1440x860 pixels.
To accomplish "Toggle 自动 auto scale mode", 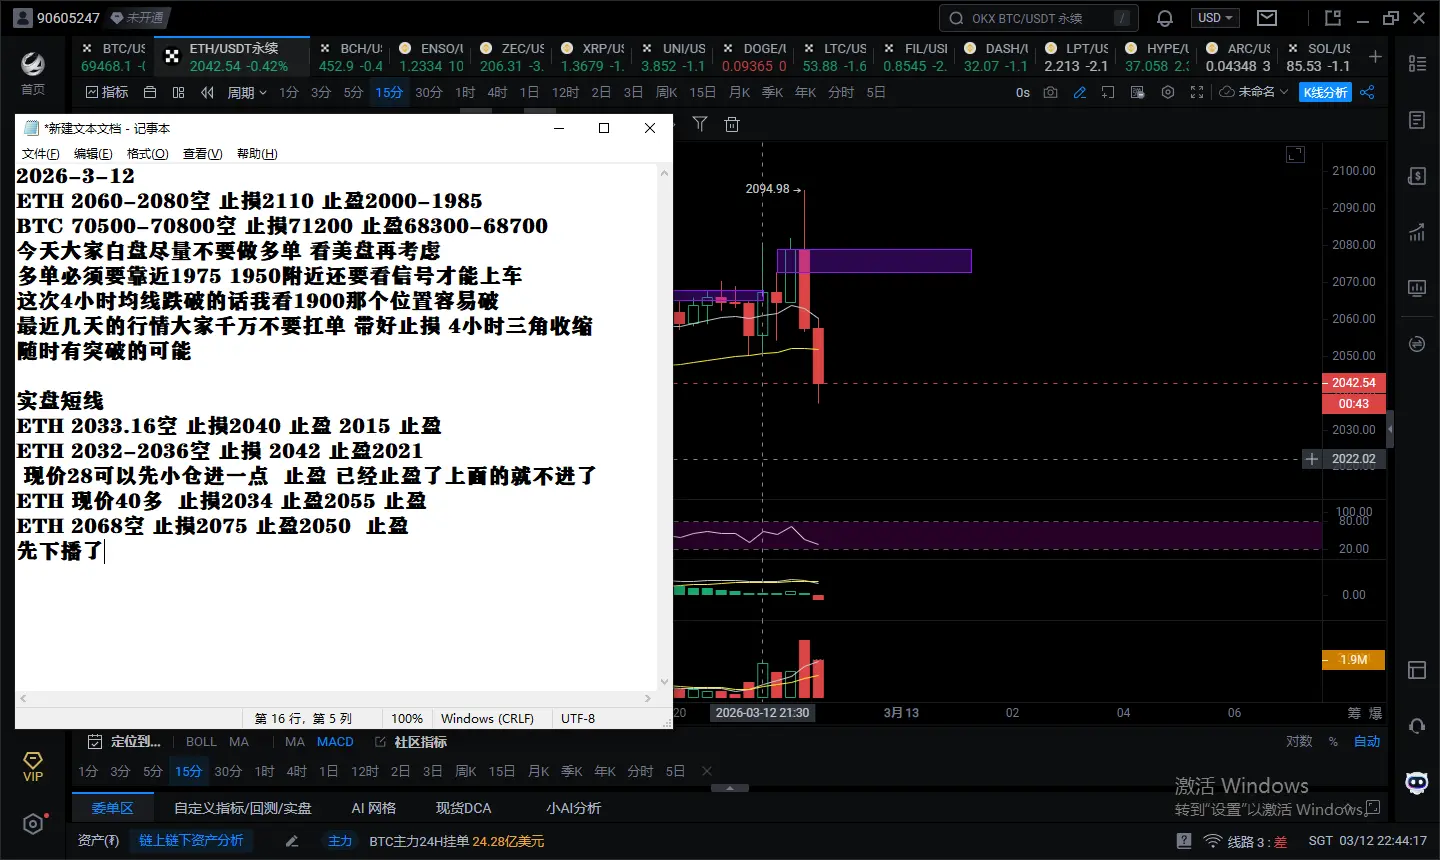I will tap(1367, 742).
